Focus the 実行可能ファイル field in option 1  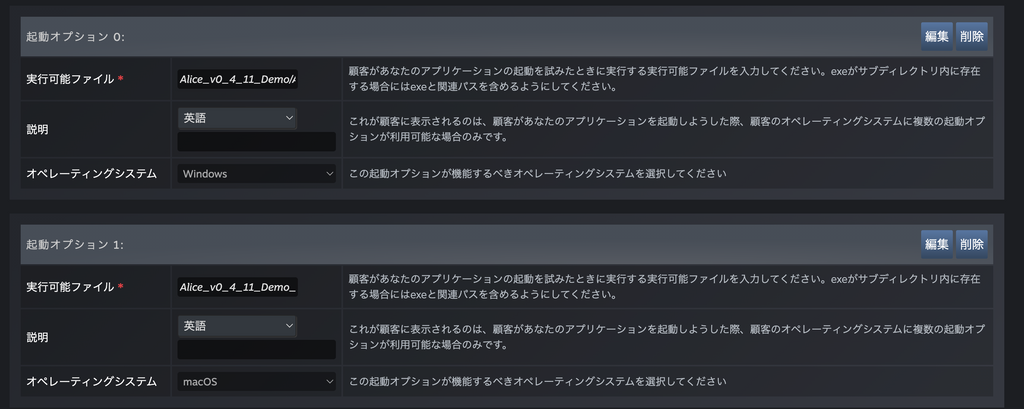click(x=237, y=288)
